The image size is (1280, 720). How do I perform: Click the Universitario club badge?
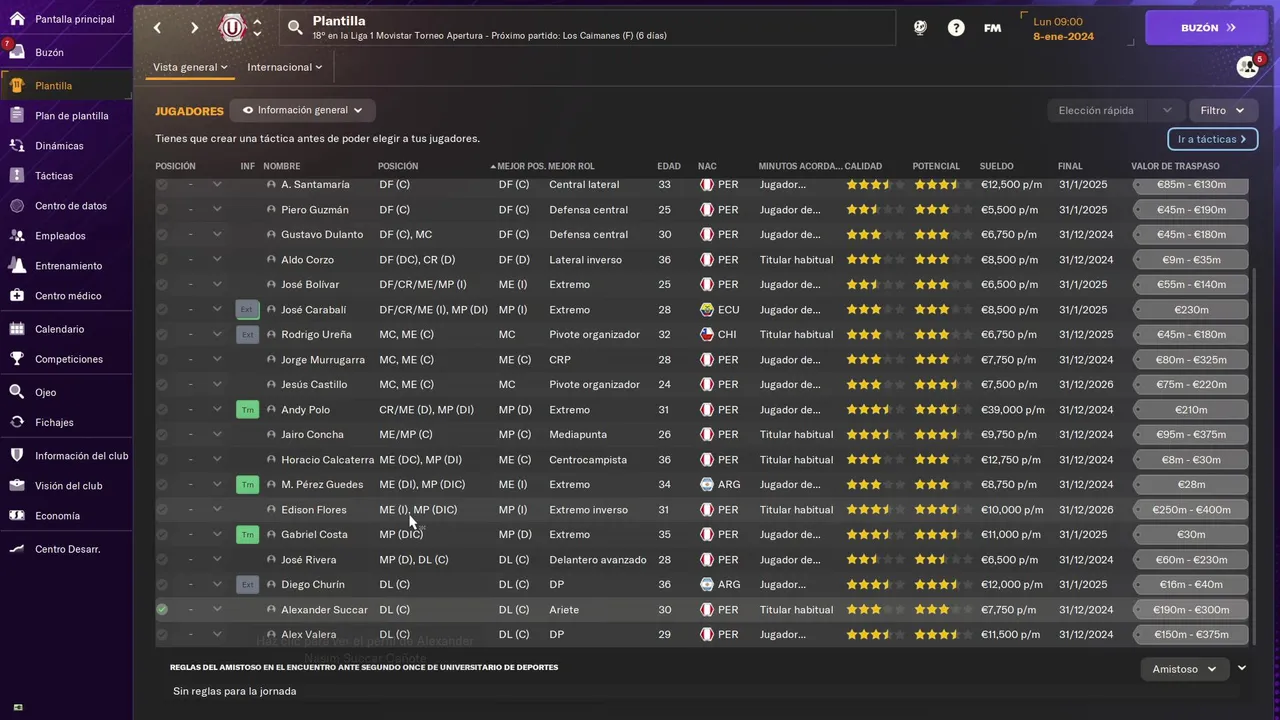(x=232, y=28)
